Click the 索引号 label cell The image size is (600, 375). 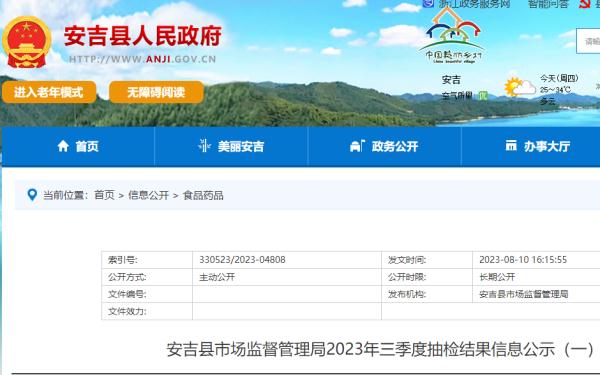tap(147, 260)
